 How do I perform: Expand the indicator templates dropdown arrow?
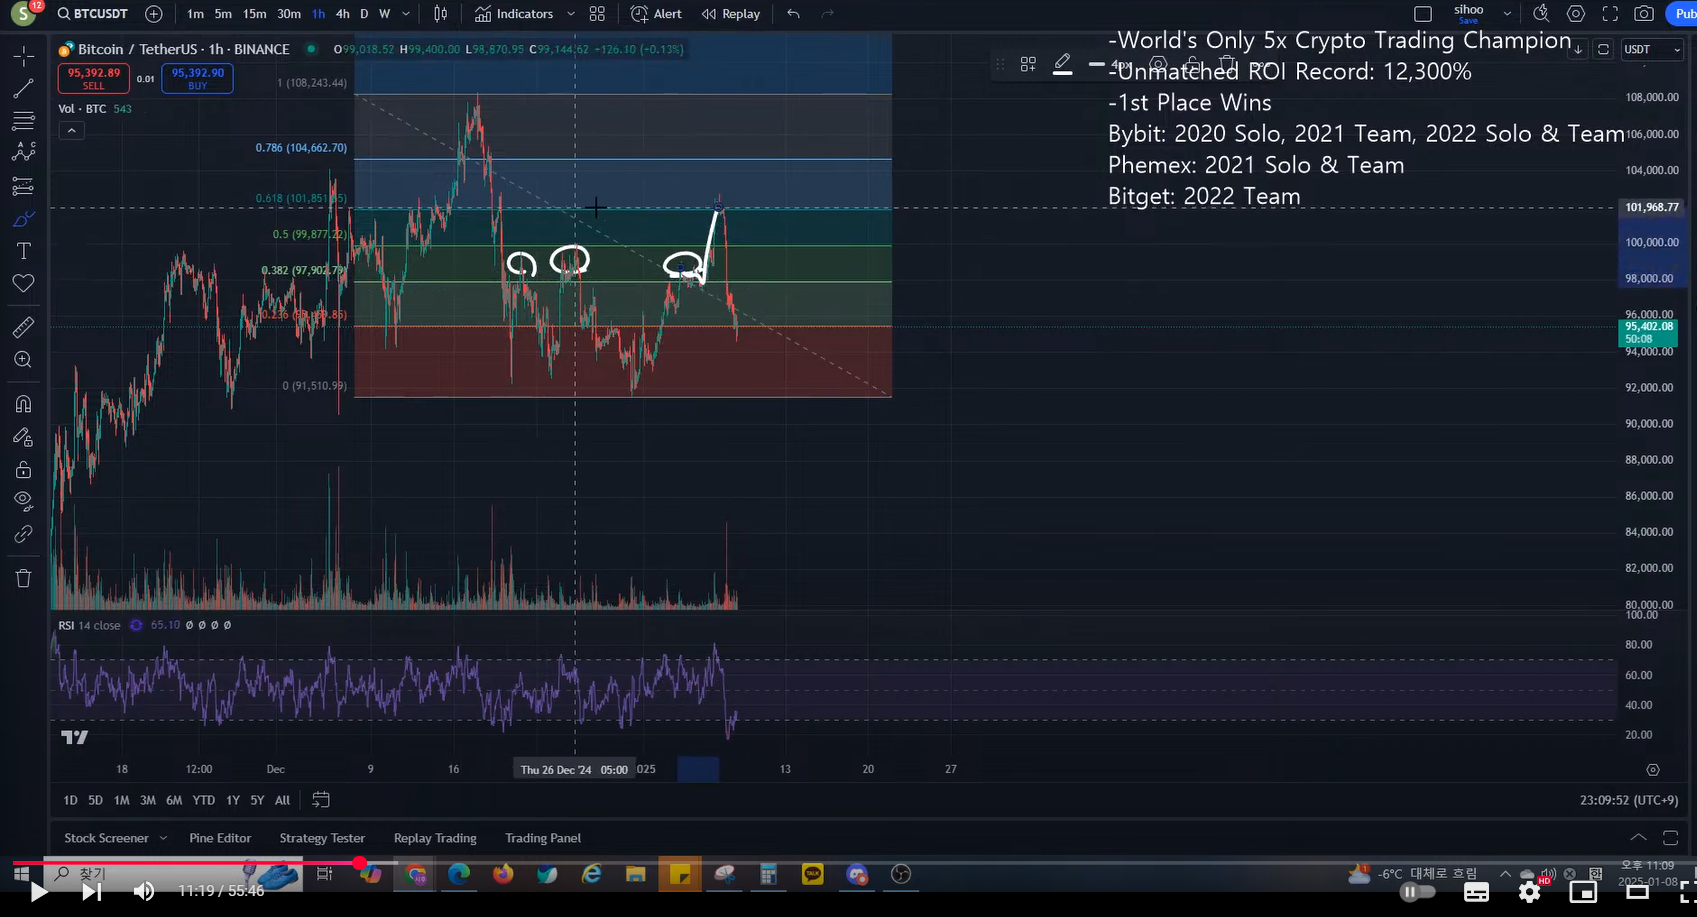(x=571, y=14)
